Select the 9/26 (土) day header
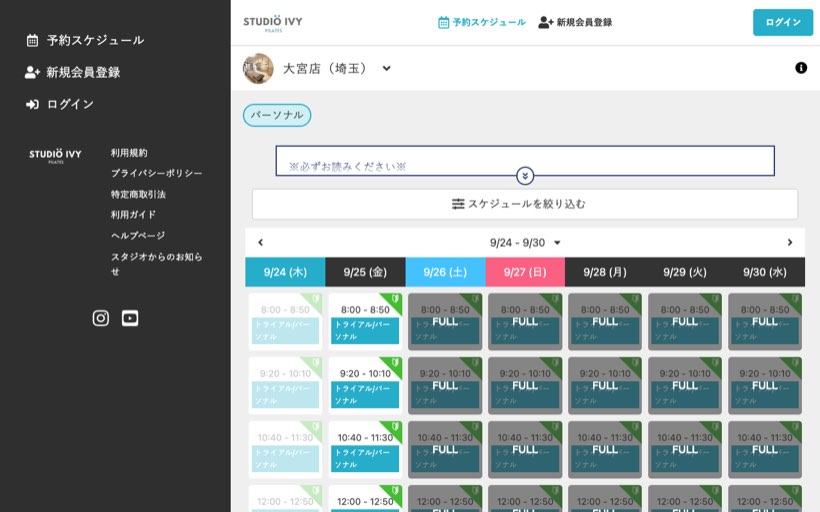This screenshot has width=820, height=512. coord(445,272)
